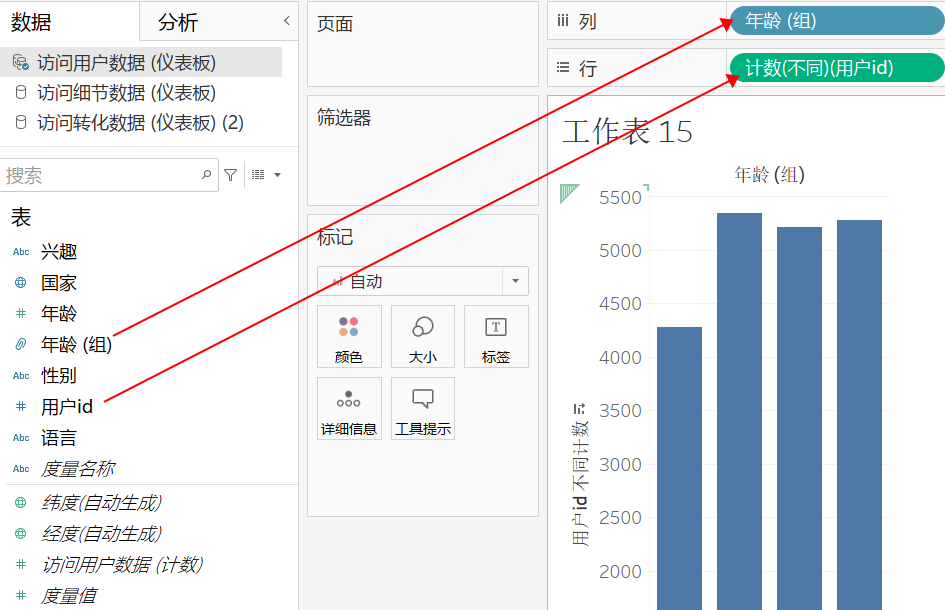Click the 详细信息 marks button
Viewport: 945px width, 610px height.
[349, 409]
